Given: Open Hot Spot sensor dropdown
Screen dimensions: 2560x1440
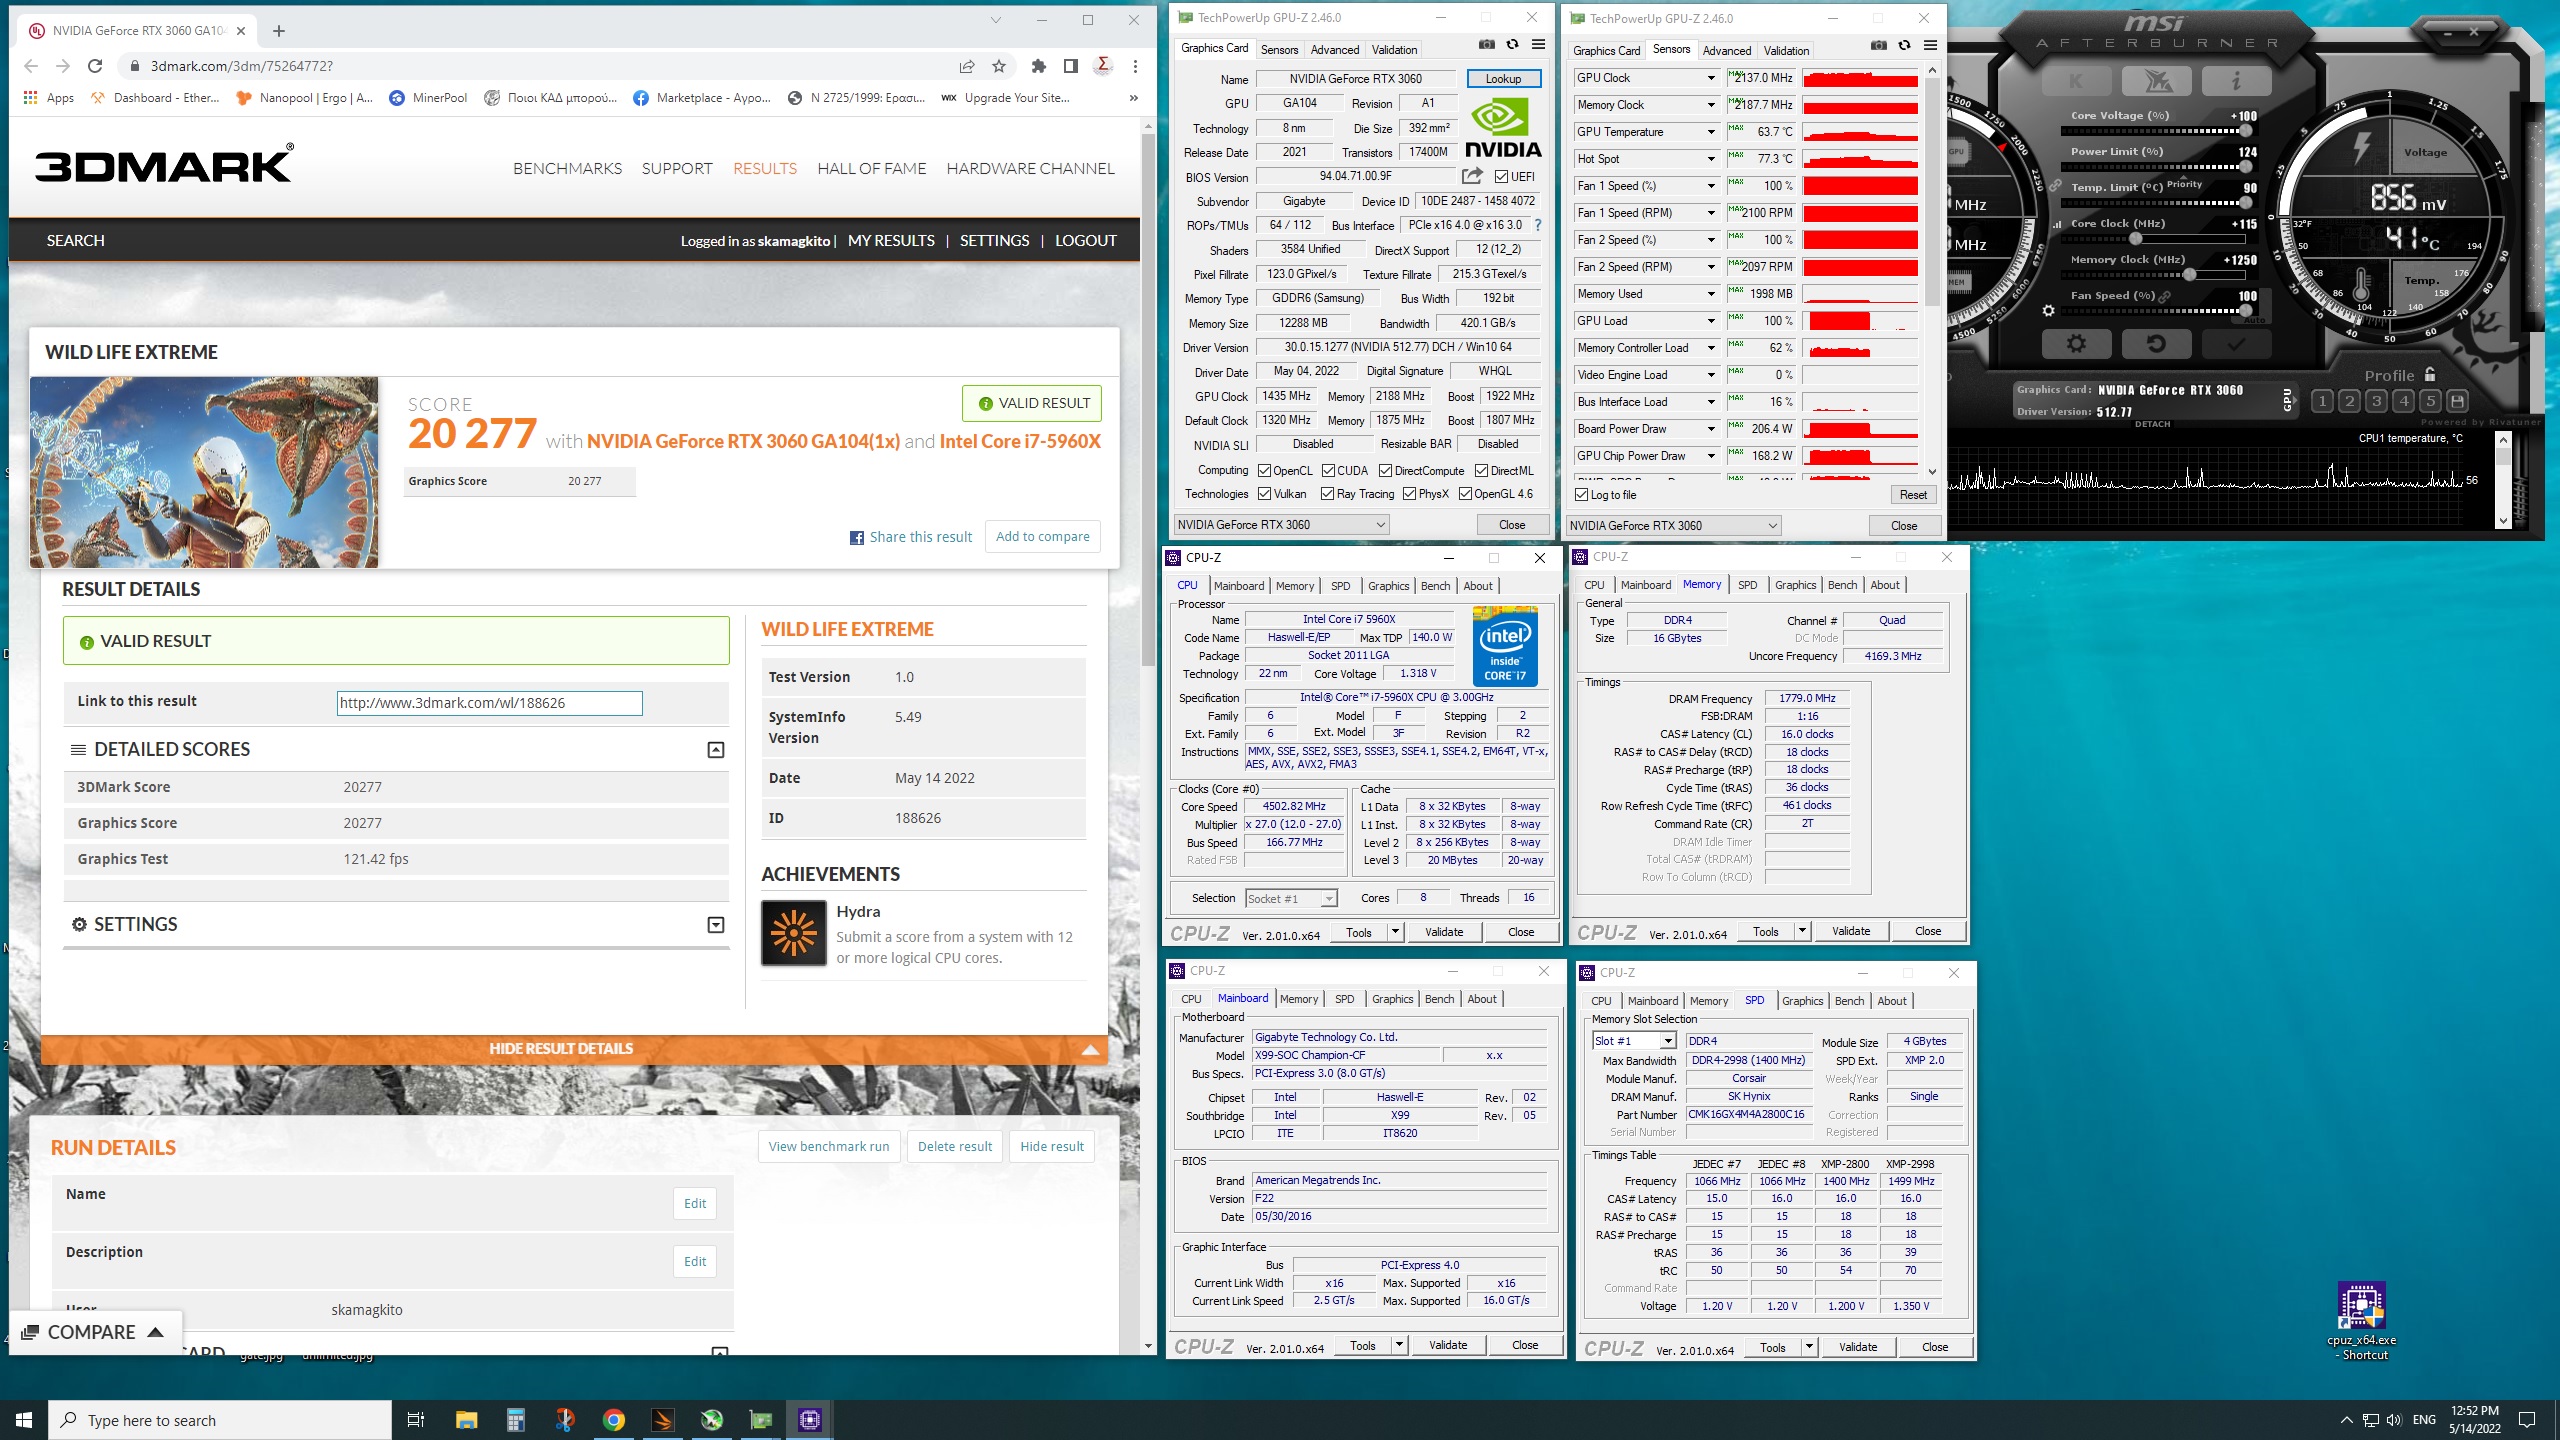Looking at the screenshot, I should [1711, 159].
